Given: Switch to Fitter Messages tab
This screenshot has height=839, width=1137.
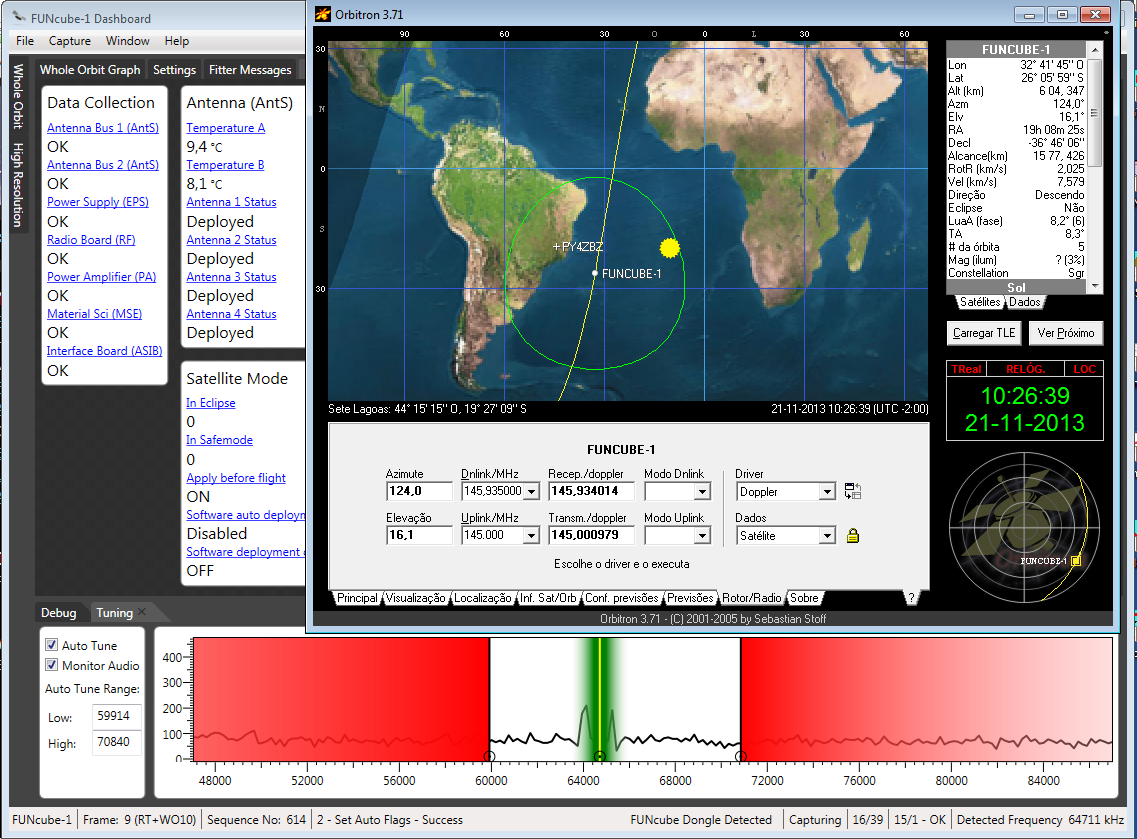Looking at the screenshot, I should point(250,70).
